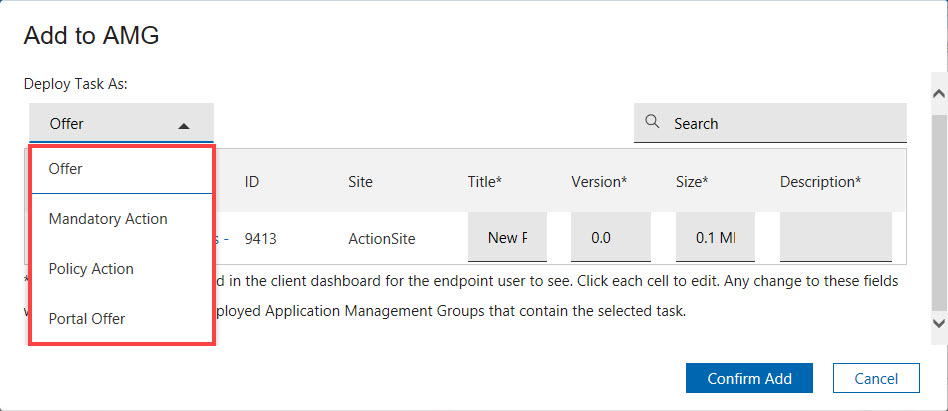
Task: Click the Version* column header
Action: click(x=599, y=182)
